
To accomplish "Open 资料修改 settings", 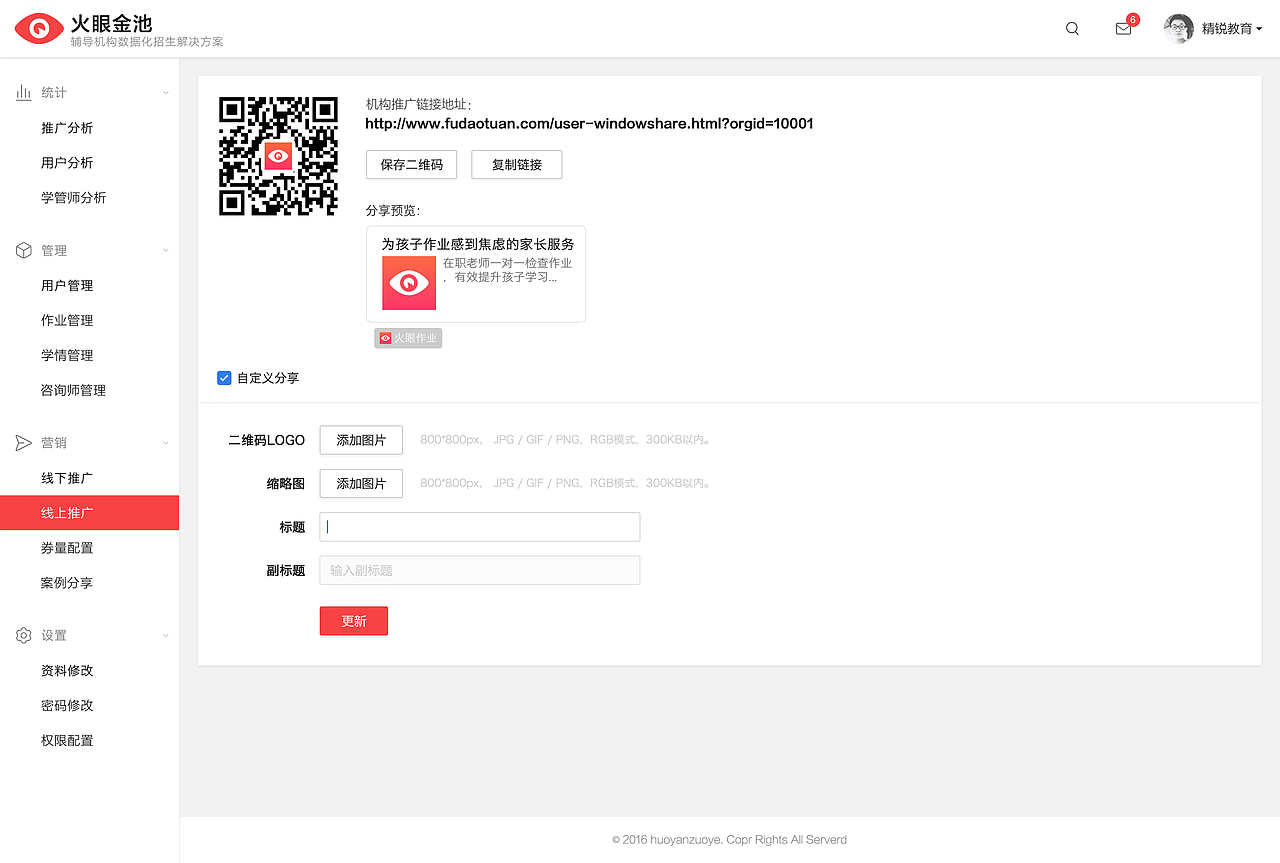I will point(67,671).
